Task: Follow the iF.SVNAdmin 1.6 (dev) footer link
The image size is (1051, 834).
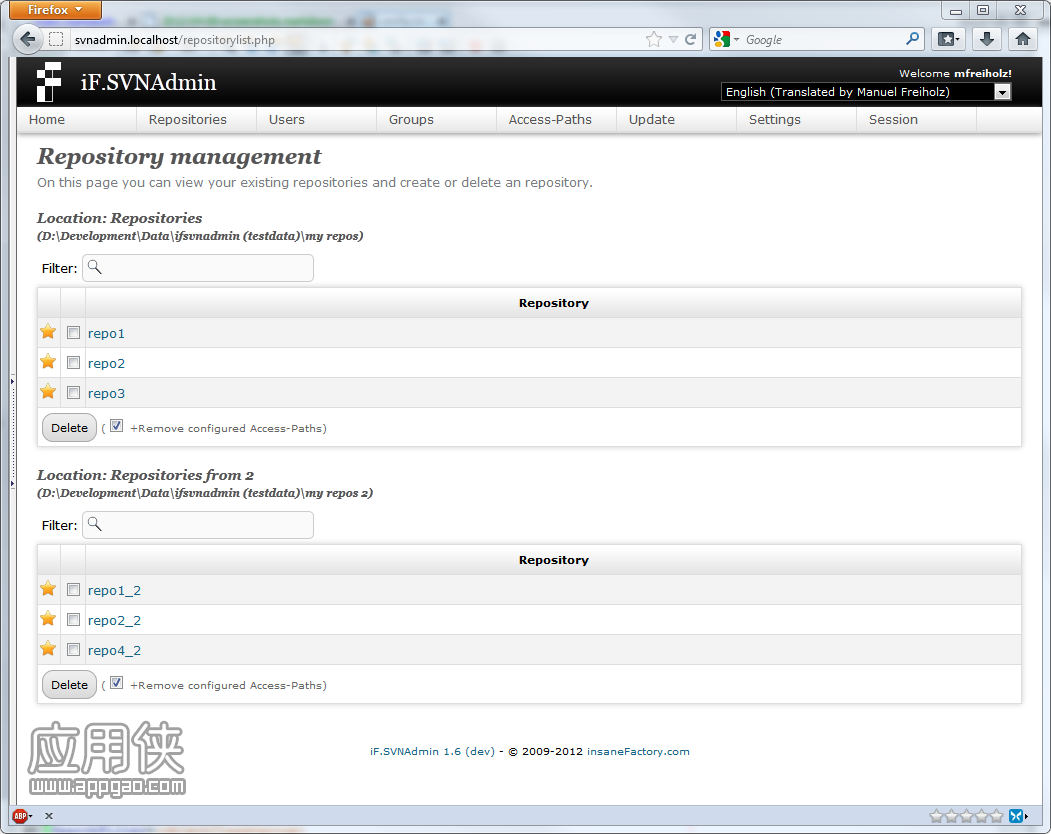Action: [432, 752]
